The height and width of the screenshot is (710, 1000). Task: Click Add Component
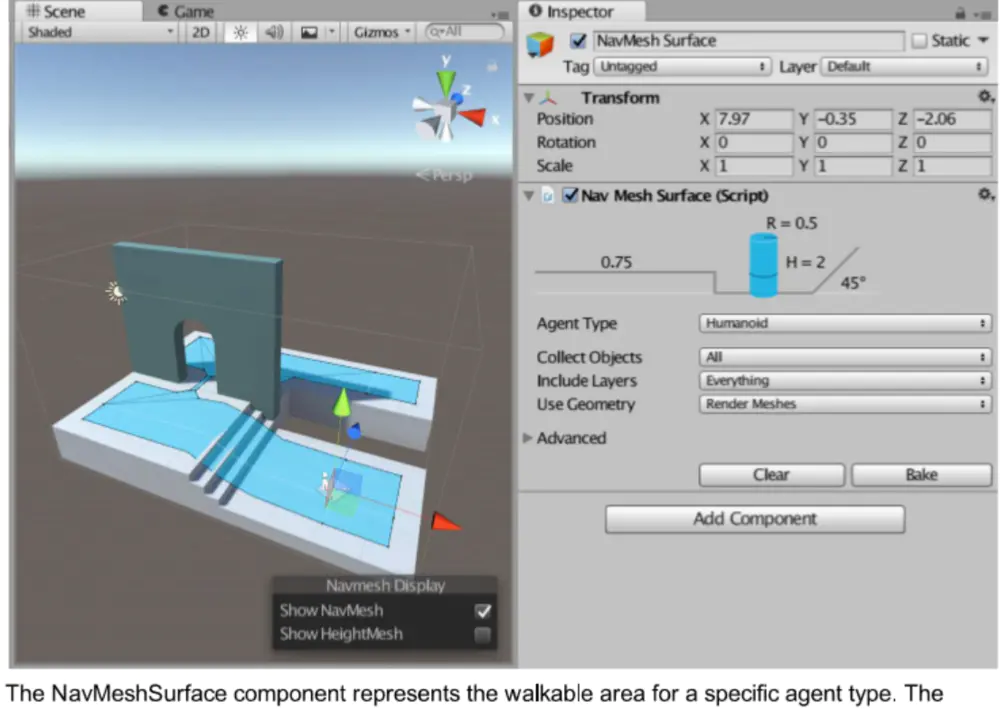(753, 519)
